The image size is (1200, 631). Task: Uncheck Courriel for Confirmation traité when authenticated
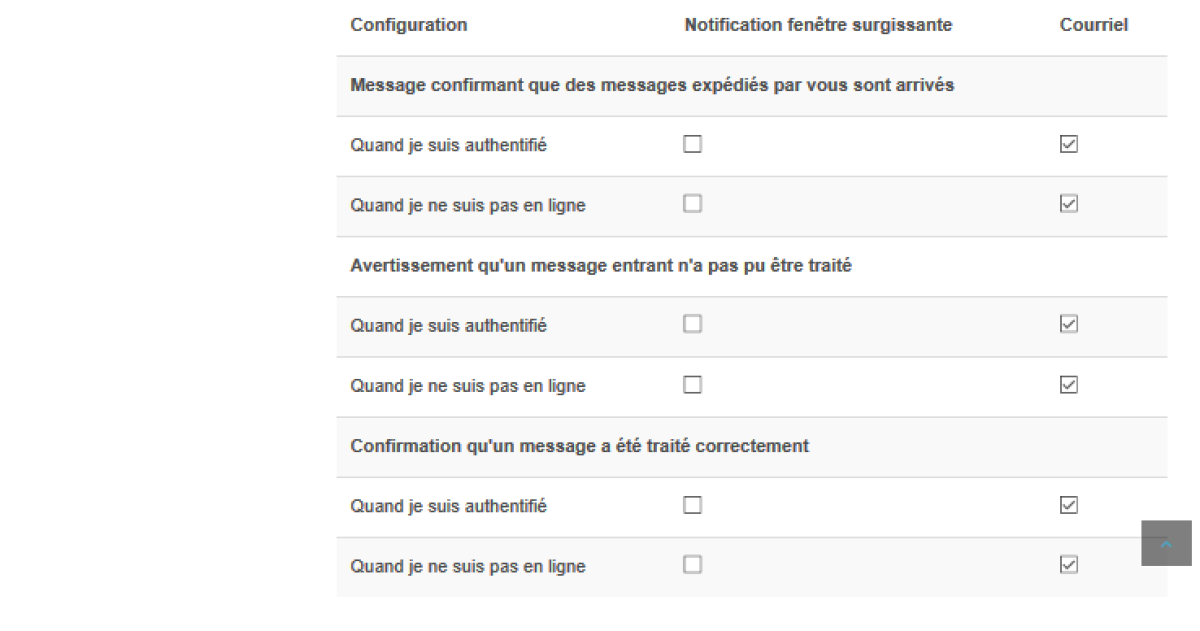coord(1068,505)
